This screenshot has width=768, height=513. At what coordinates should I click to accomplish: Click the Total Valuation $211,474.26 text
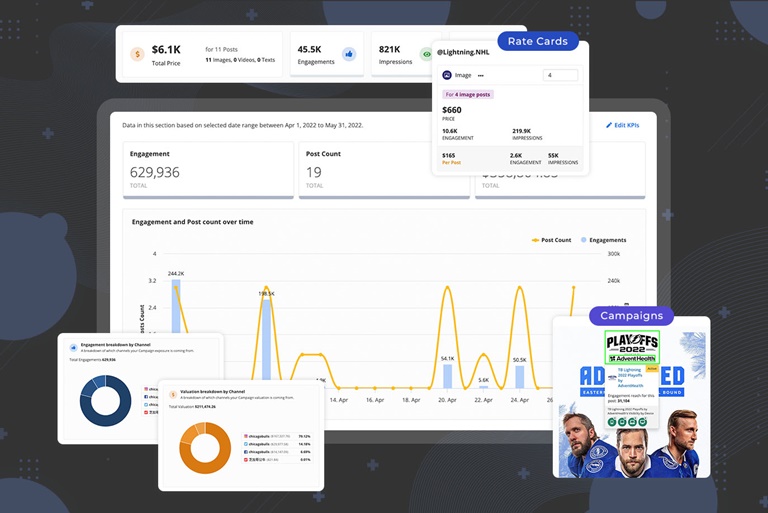tap(192, 407)
